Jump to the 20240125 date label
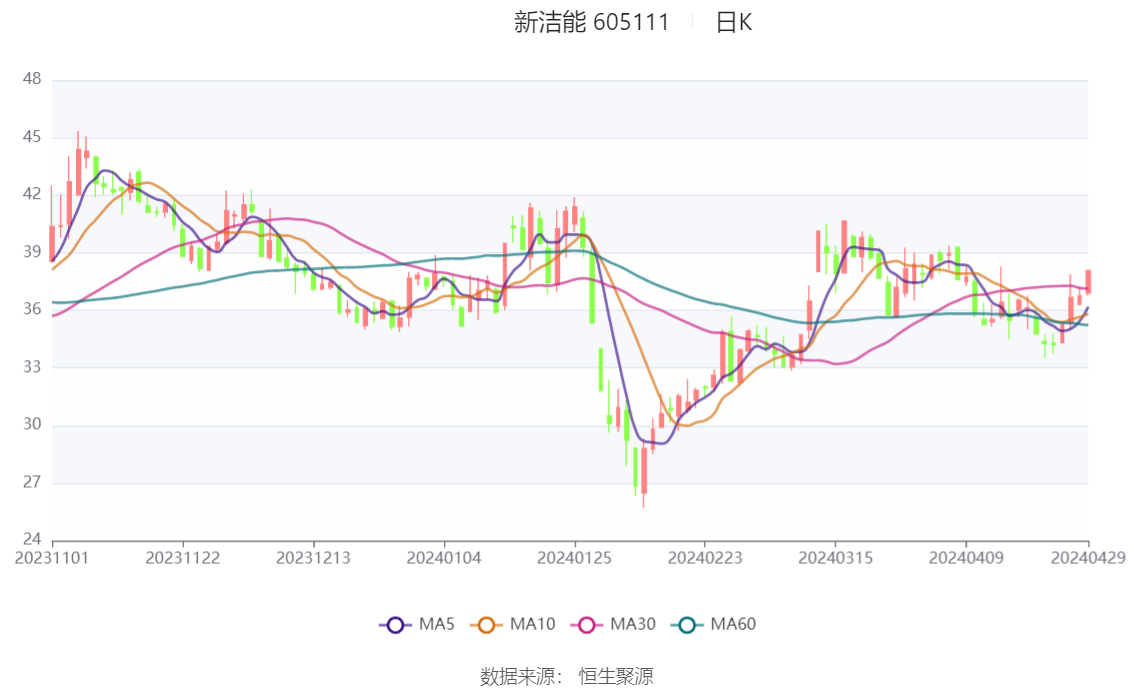 [574, 557]
